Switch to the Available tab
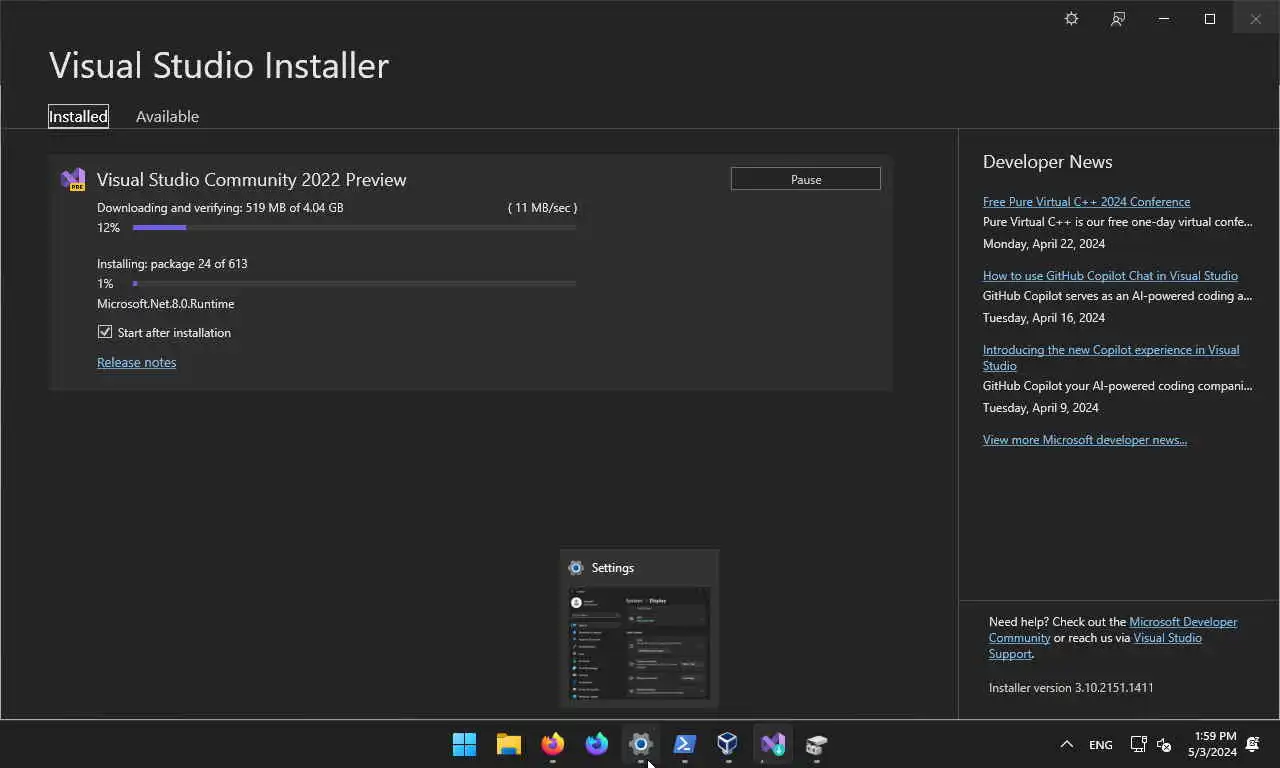1280x768 pixels. click(x=167, y=116)
